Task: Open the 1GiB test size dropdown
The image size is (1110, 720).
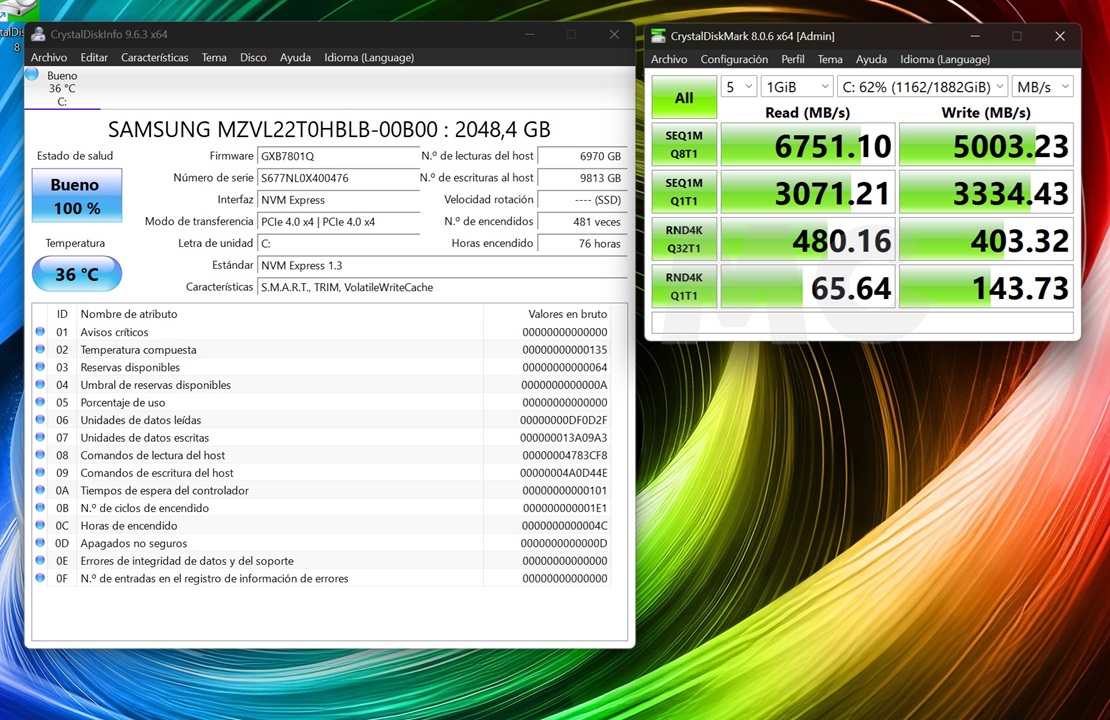Action: (795, 87)
